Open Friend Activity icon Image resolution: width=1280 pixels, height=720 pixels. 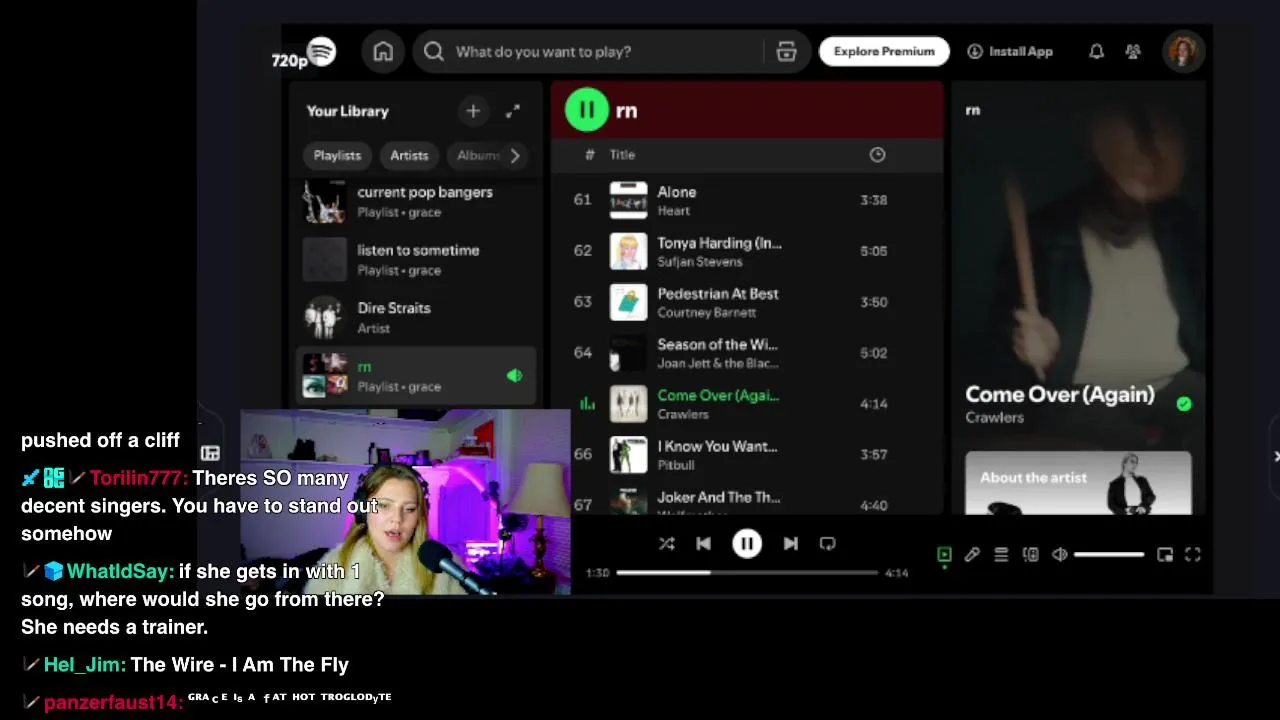(1133, 52)
